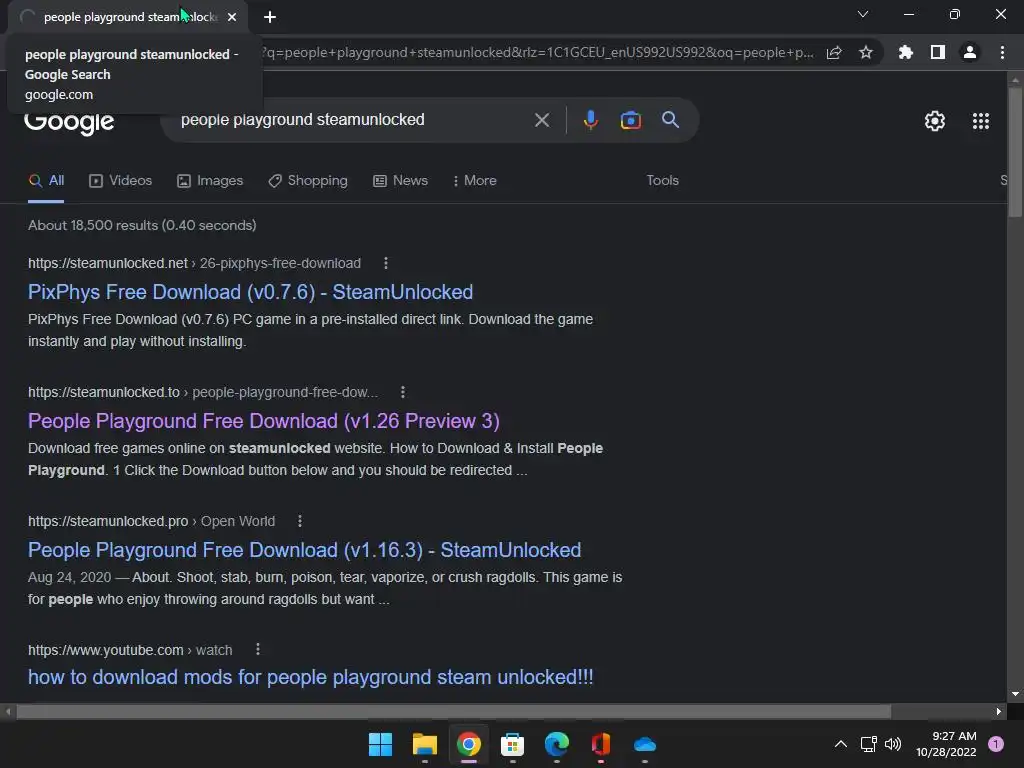Click the horizontal scrollbar thumb

[454, 712]
